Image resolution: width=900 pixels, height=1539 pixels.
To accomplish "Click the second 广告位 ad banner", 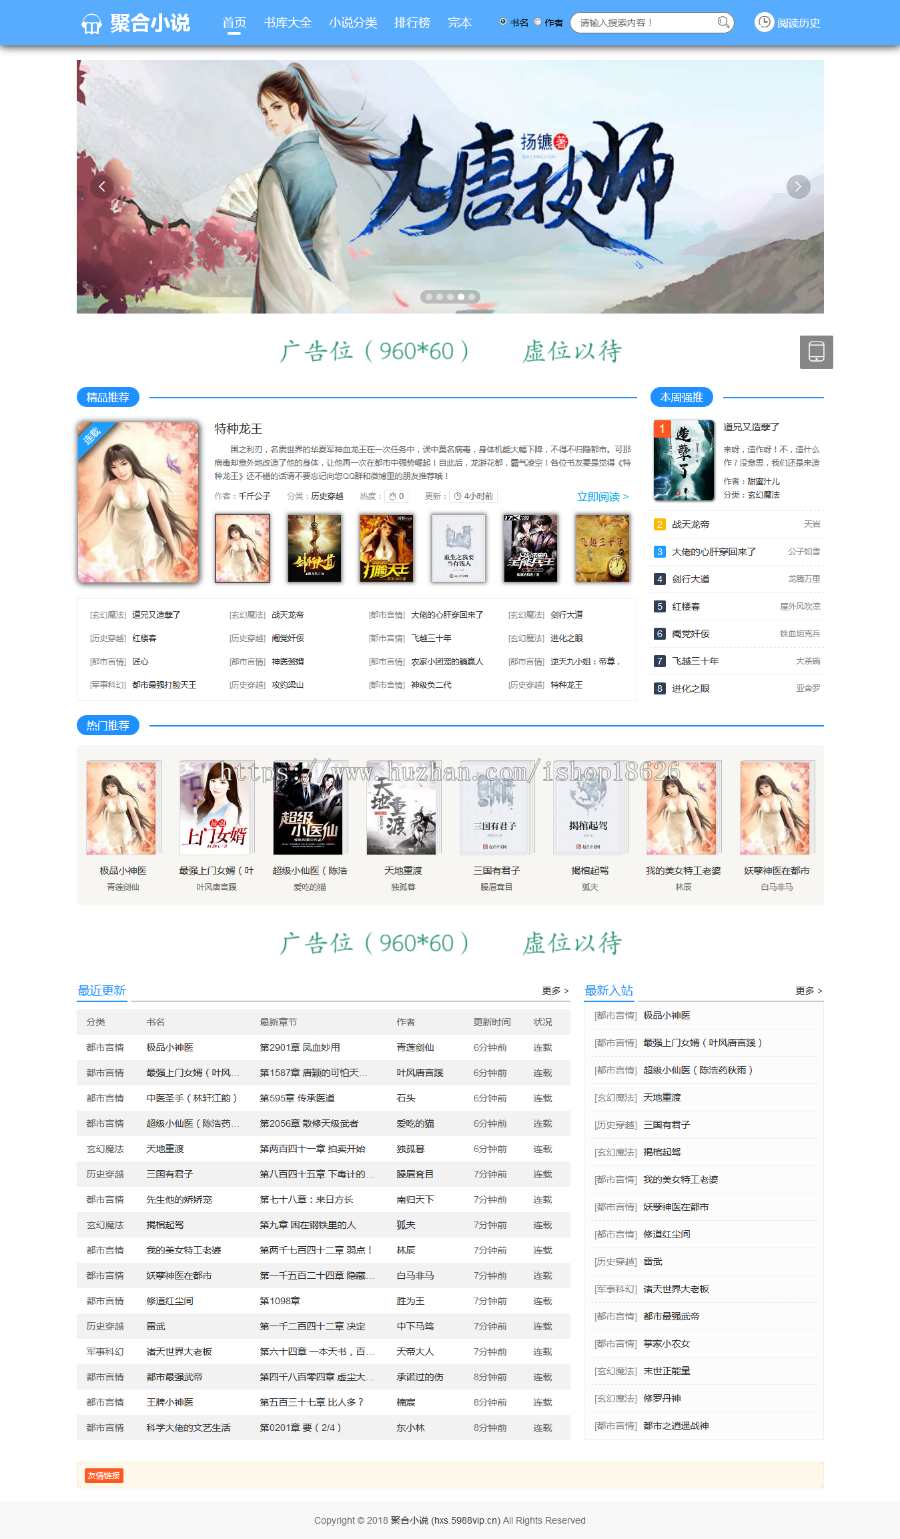I will [x=450, y=943].
